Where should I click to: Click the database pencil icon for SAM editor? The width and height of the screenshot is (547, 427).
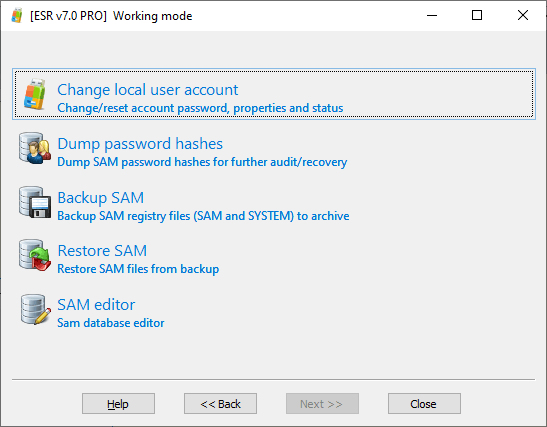point(35,309)
